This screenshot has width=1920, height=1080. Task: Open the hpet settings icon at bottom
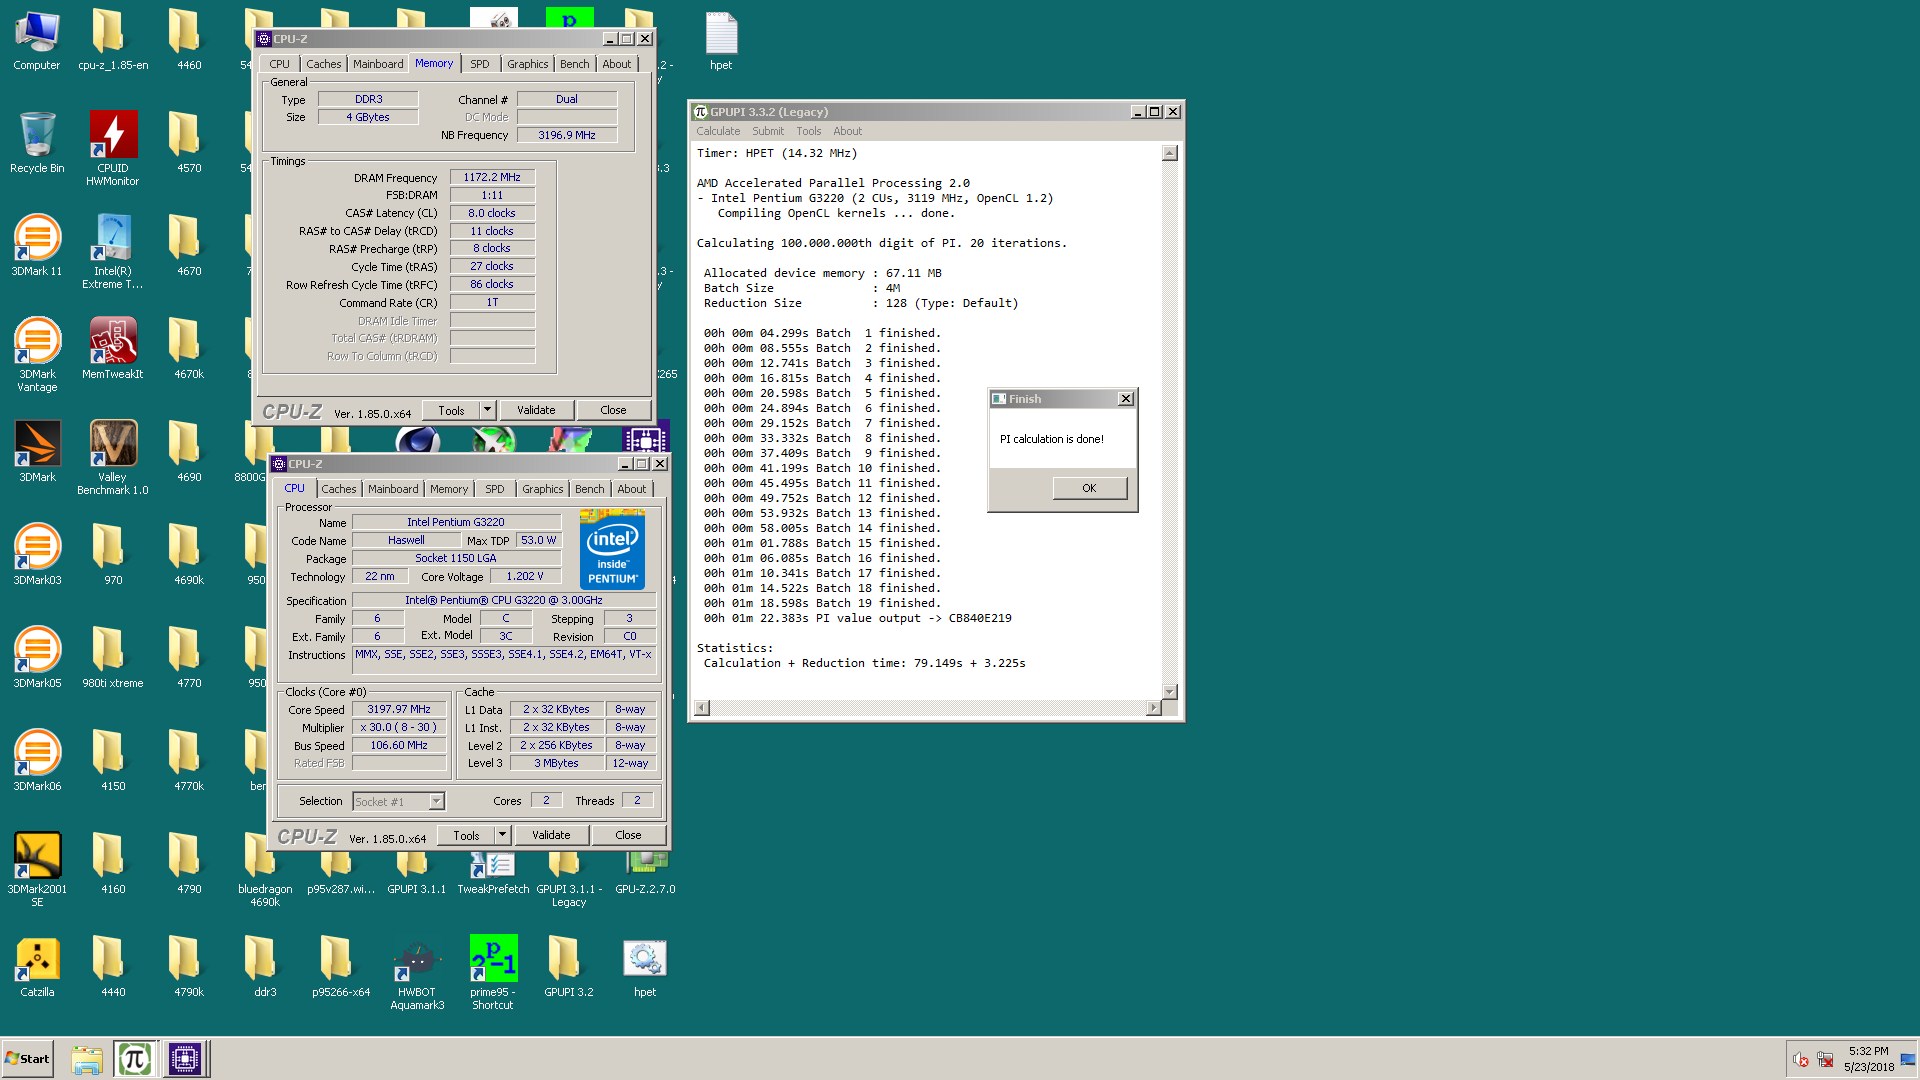(645, 967)
